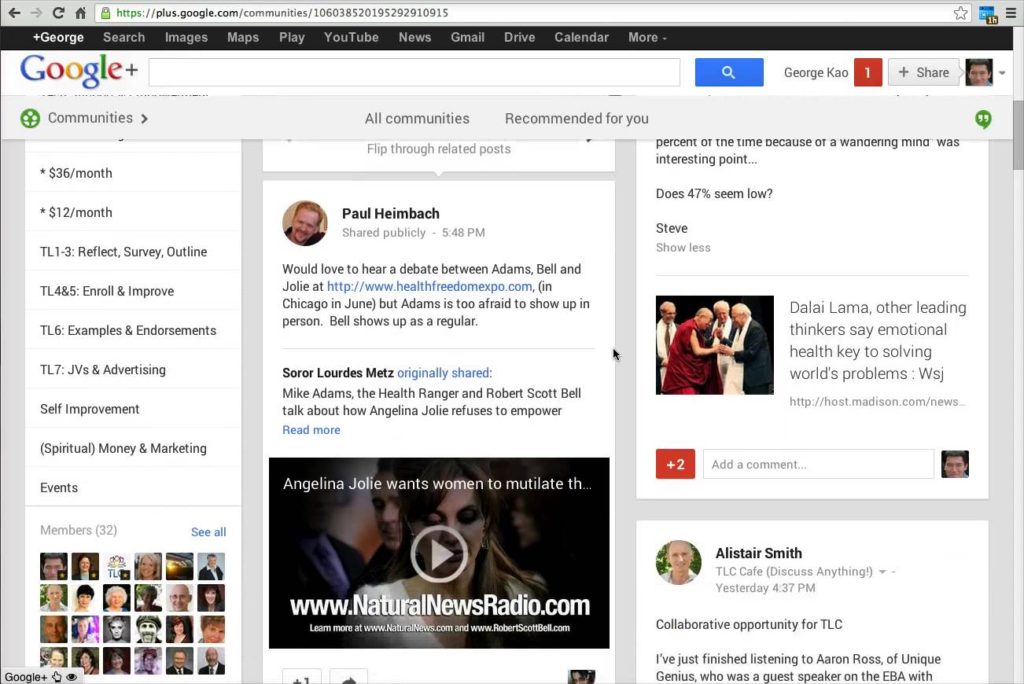Click the Communities green circle icon
Screen dimensions: 1024x684
coord(30,118)
